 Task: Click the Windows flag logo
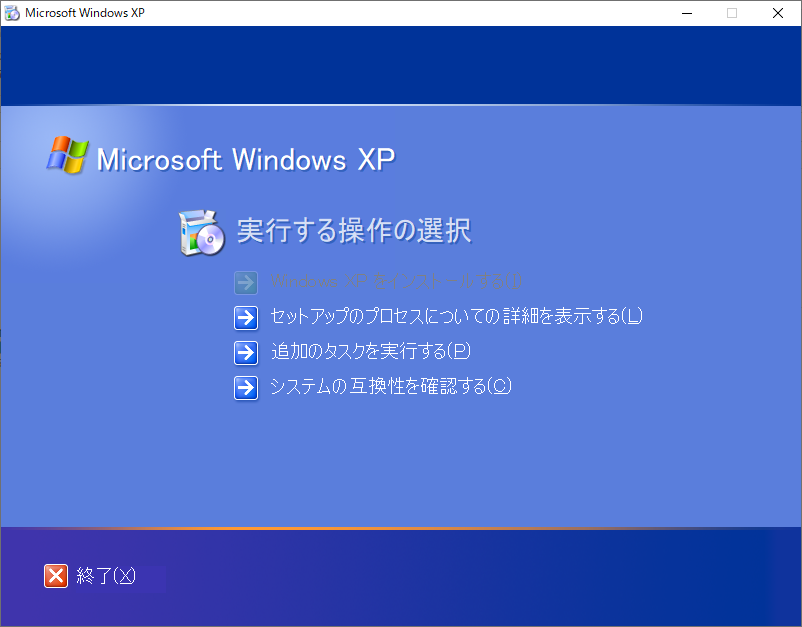[68, 154]
